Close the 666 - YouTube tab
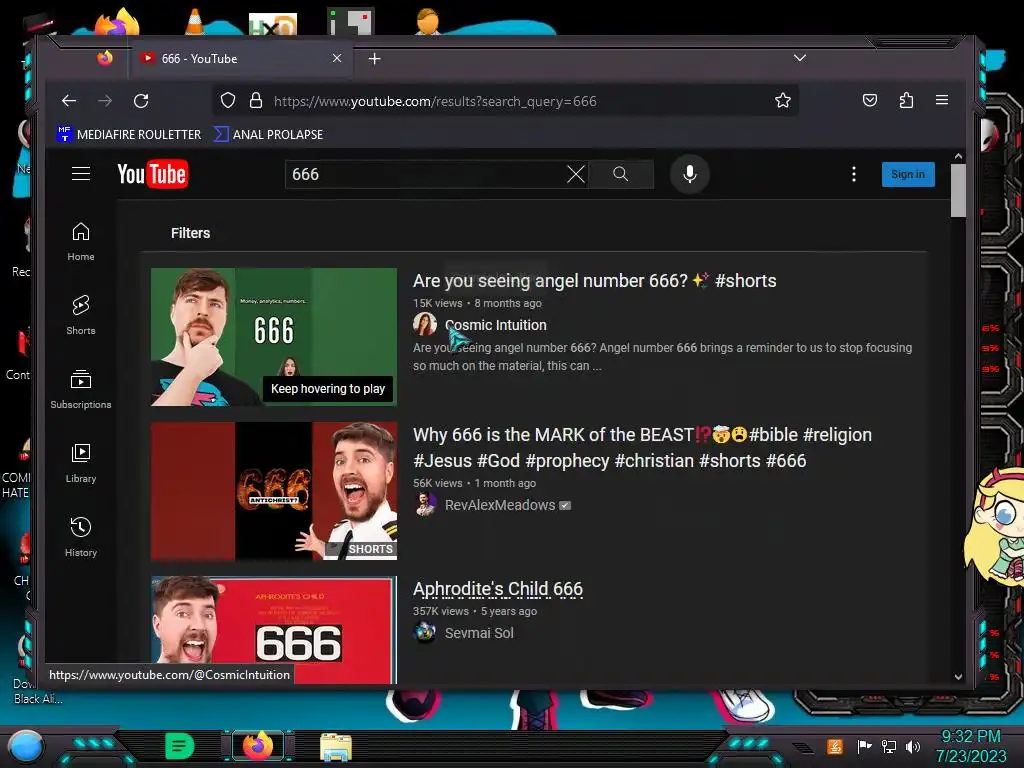The width and height of the screenshot is (1024, 768). pyautogui.click(x=337, y=58)
